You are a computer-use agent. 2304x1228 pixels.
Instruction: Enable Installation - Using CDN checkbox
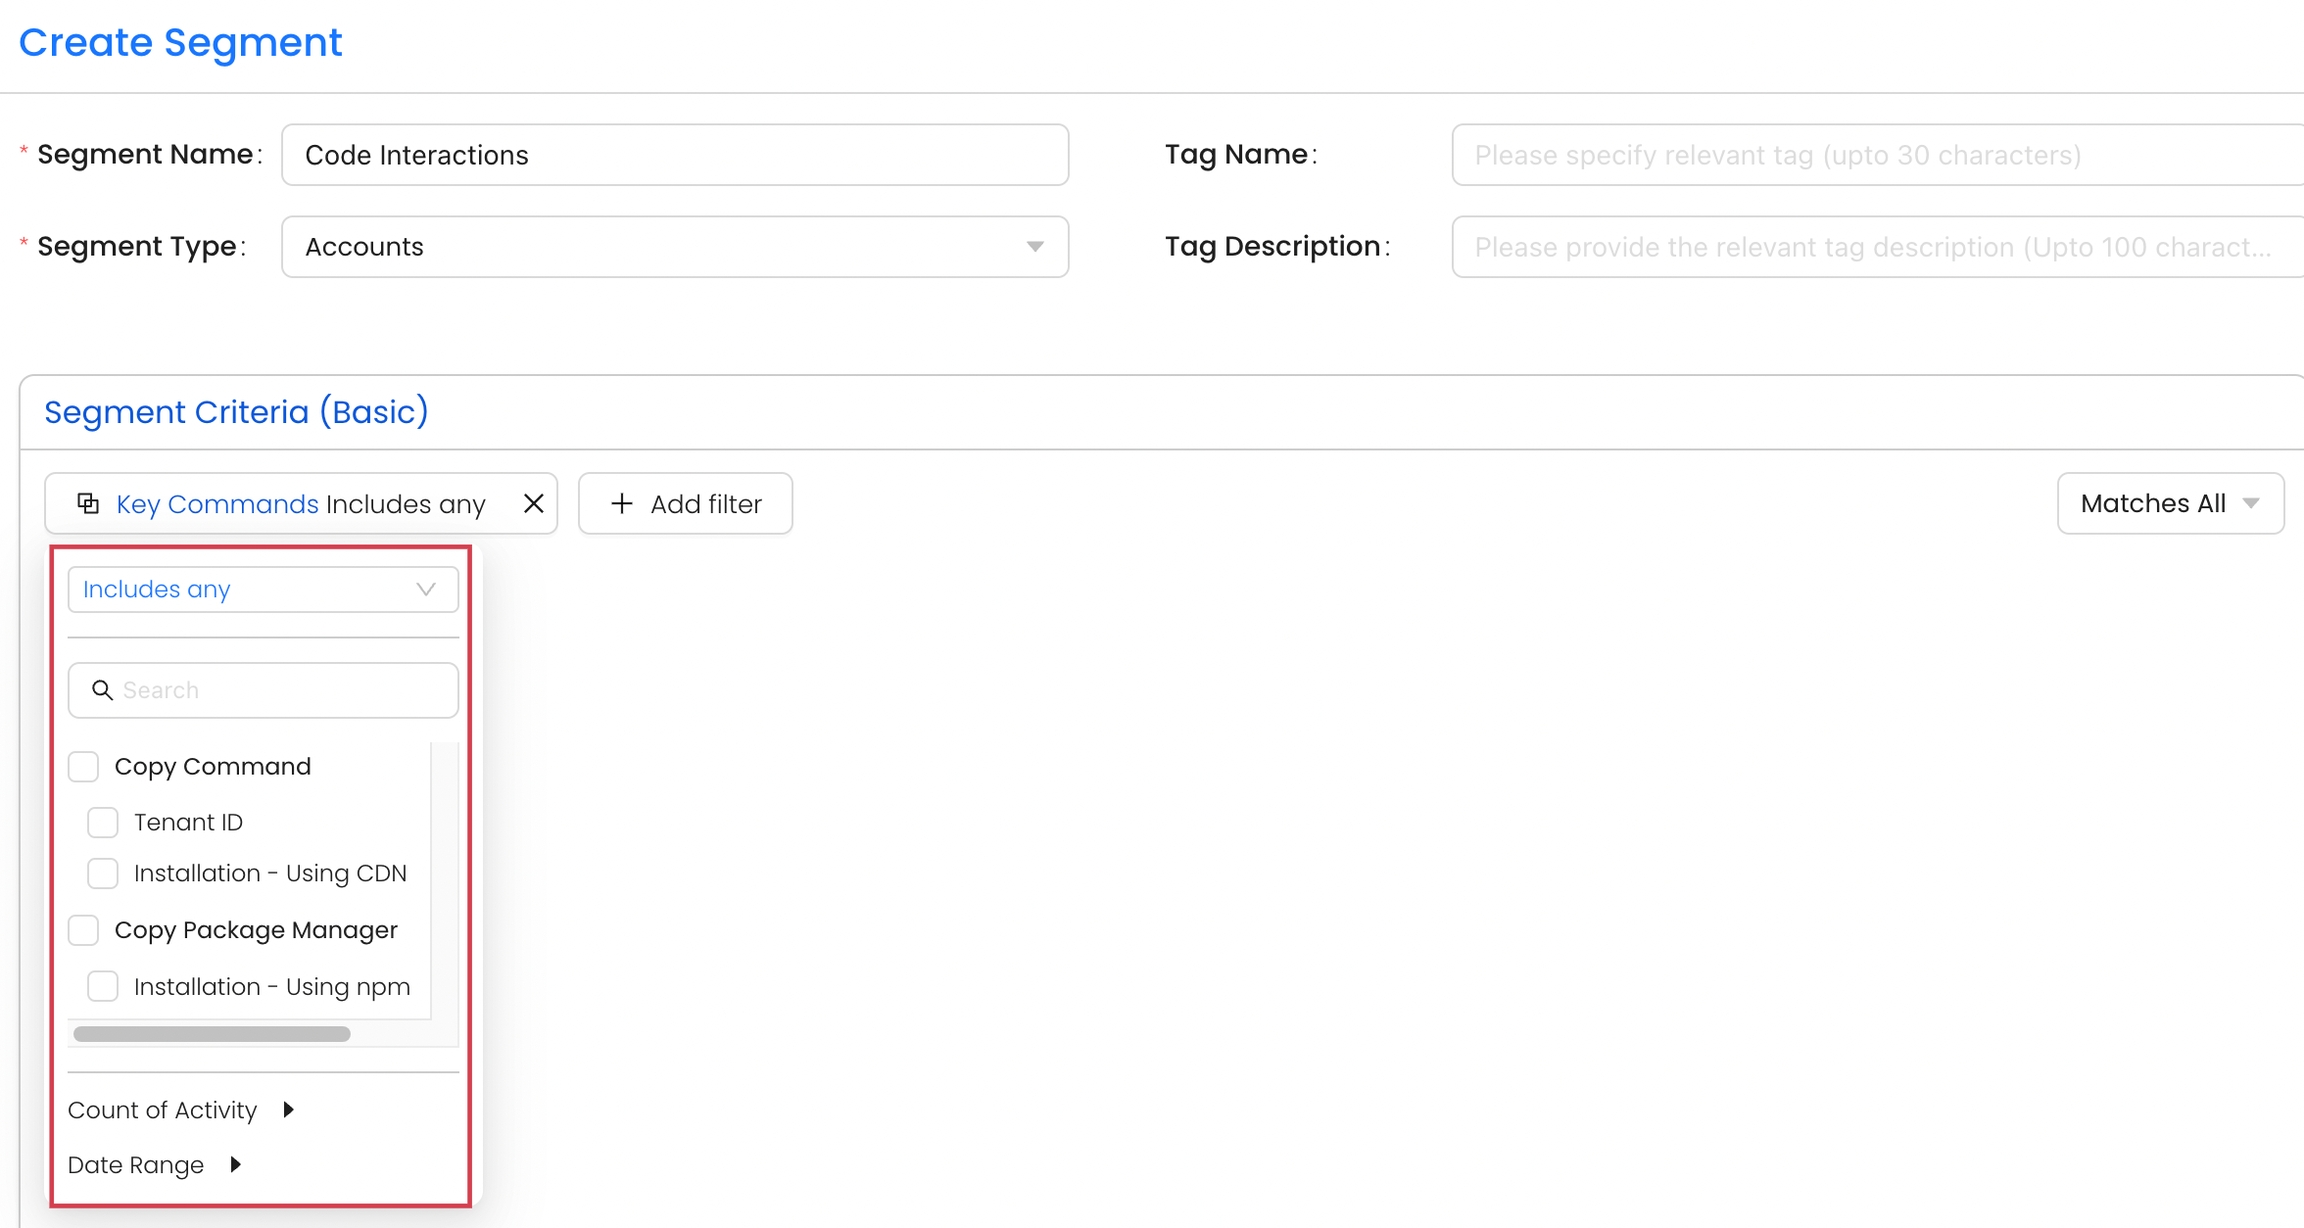coord(103,873)
